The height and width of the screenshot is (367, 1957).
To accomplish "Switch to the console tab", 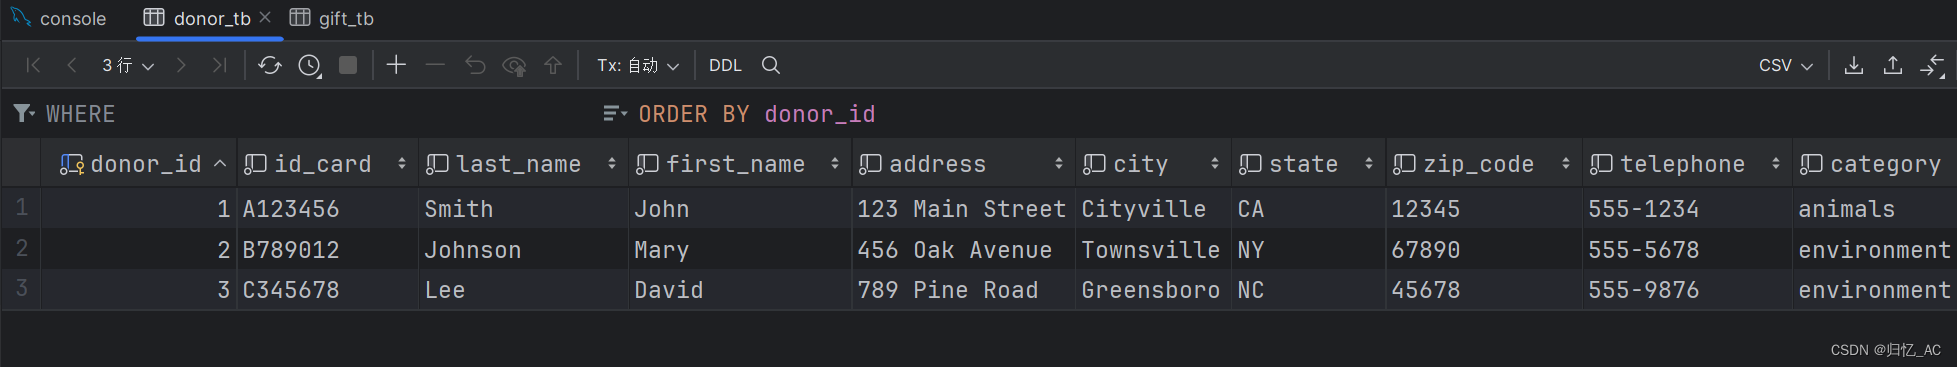I will 59,18.
